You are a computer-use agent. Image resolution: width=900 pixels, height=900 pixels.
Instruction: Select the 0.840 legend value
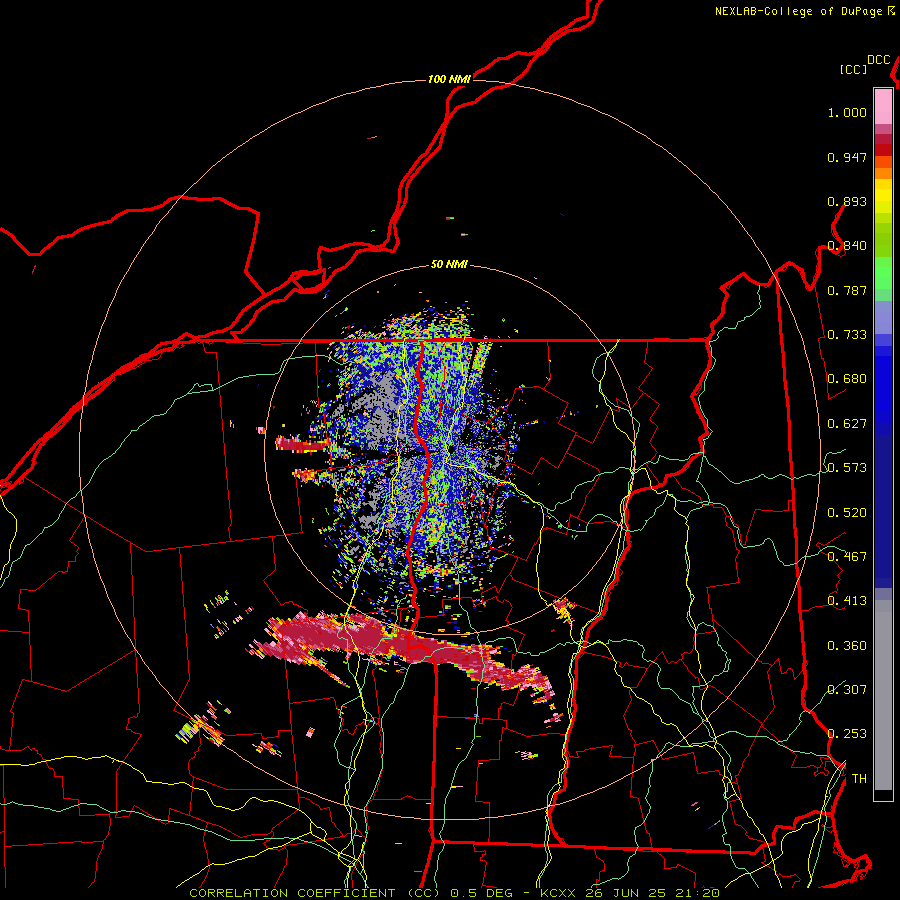(x=847, y=246)
